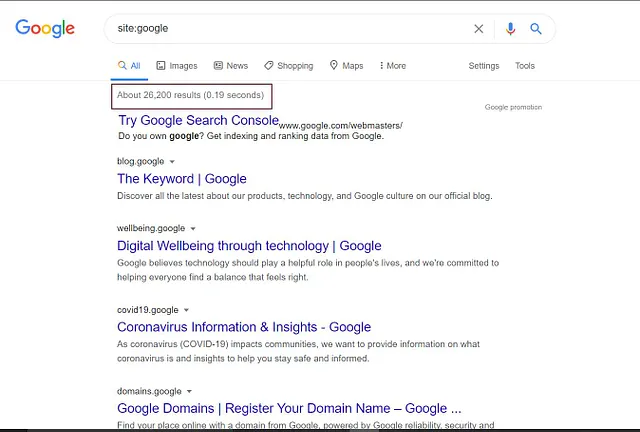Open search Tools
This screenshot has height=432, width=640.
coord(524,66)
